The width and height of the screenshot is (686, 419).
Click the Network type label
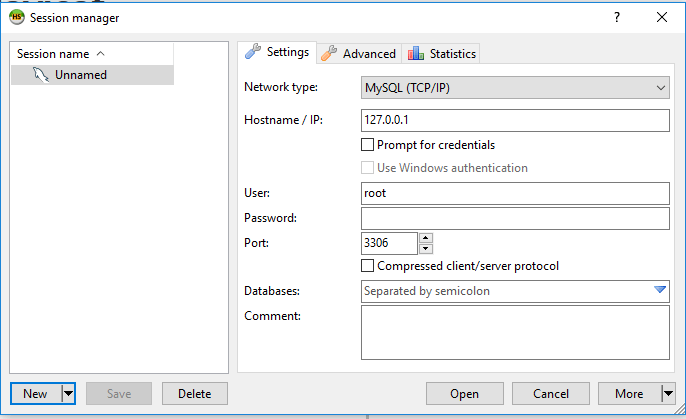[x=281, y=87]
